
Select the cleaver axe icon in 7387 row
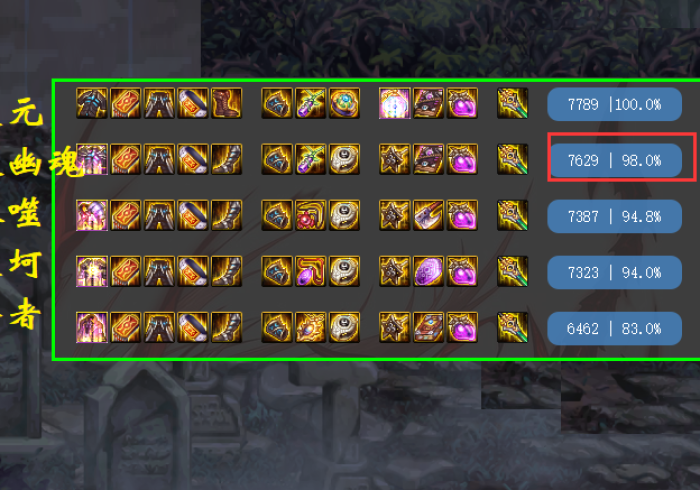428,215
